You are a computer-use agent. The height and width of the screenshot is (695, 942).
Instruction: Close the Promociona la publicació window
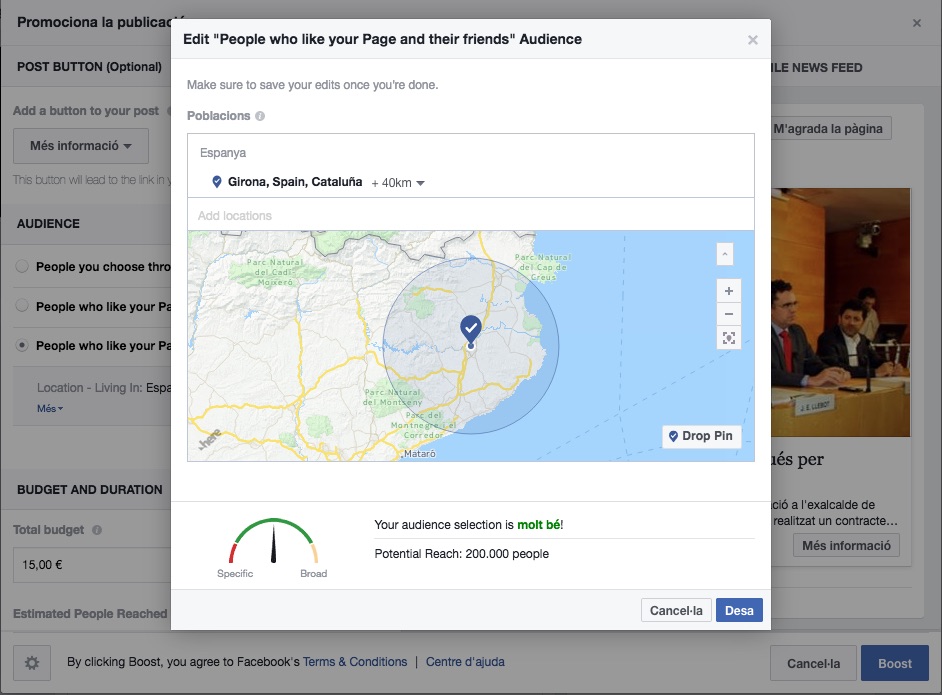tap(916, 23)
